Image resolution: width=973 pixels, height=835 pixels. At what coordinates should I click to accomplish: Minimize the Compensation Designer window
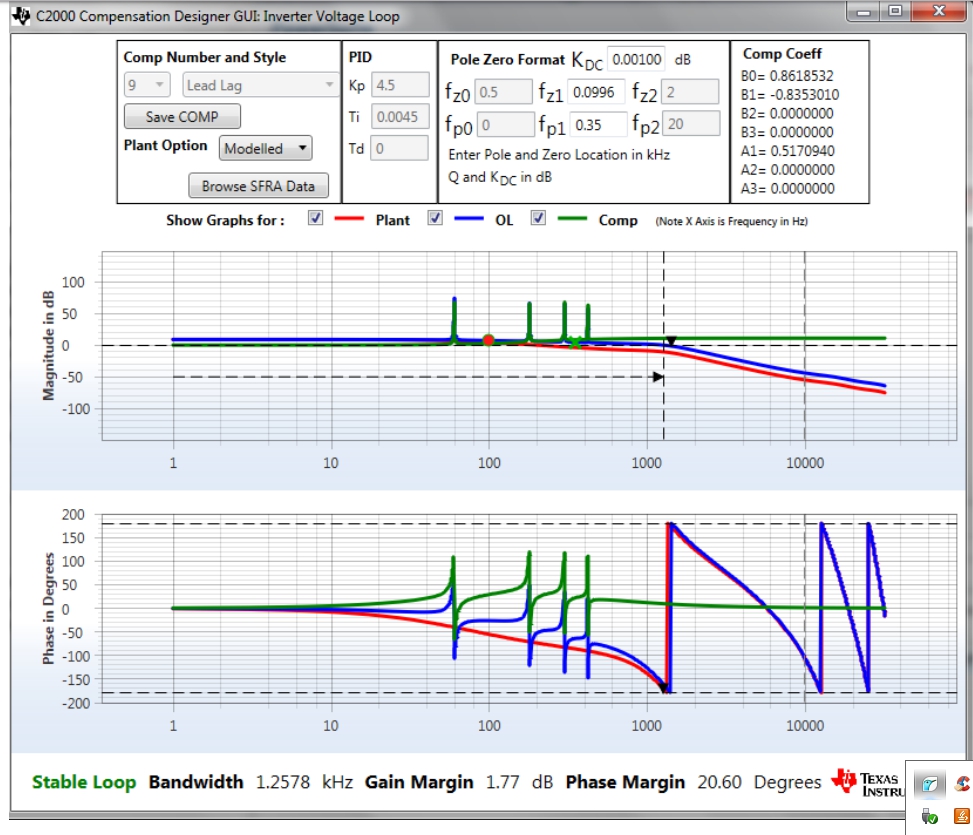(863, 11)
